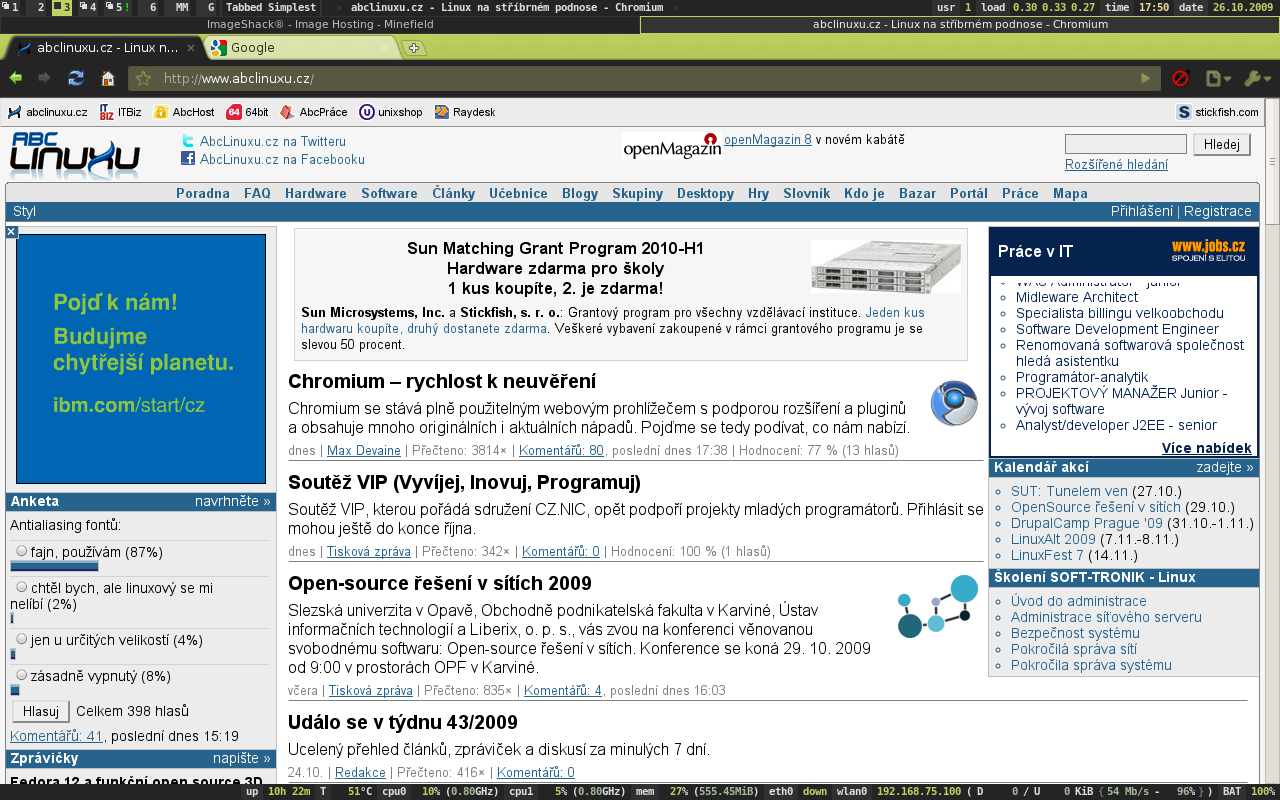Open Hardware in the site menu

pos(316,193)
